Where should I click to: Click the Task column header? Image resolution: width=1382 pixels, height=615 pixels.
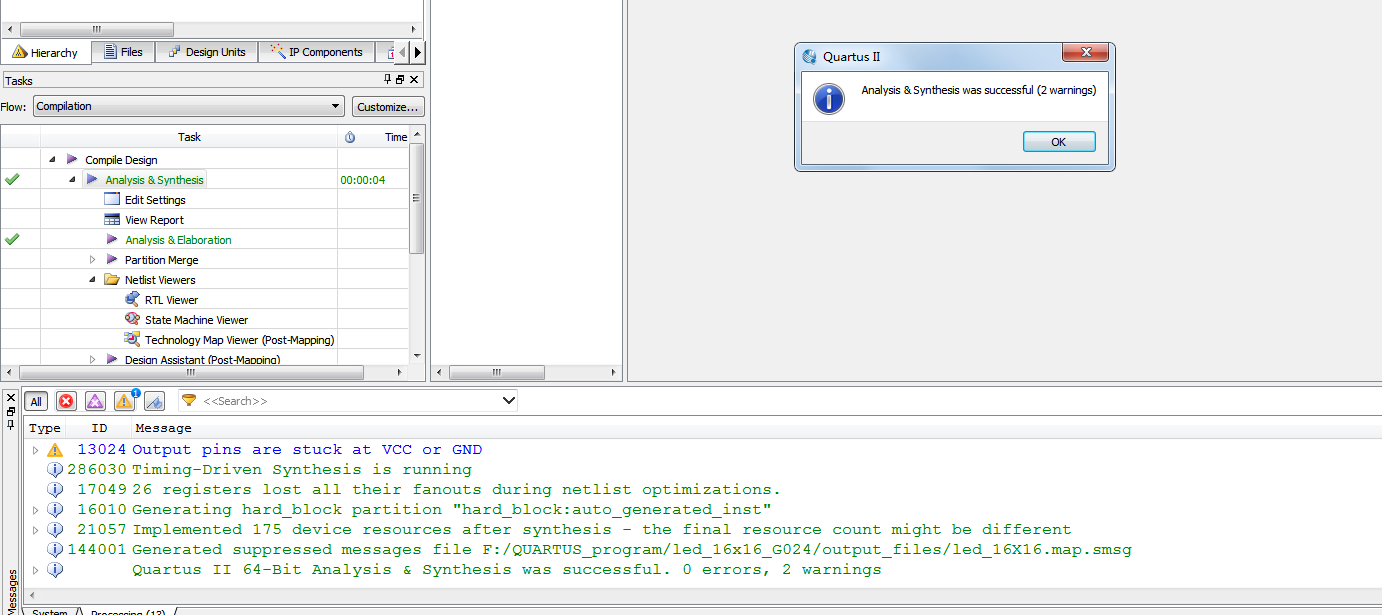(189, 137)
